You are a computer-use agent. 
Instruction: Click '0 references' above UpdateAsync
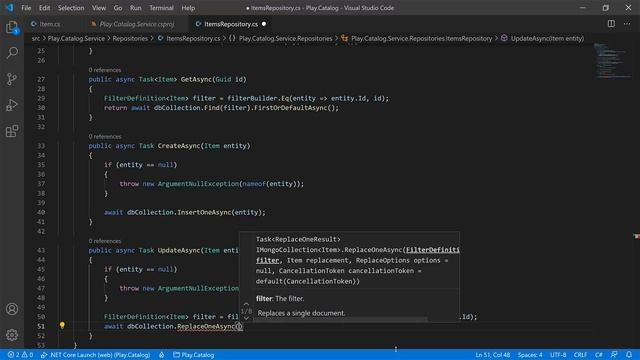pyautogui.click(x=104, y=241)
